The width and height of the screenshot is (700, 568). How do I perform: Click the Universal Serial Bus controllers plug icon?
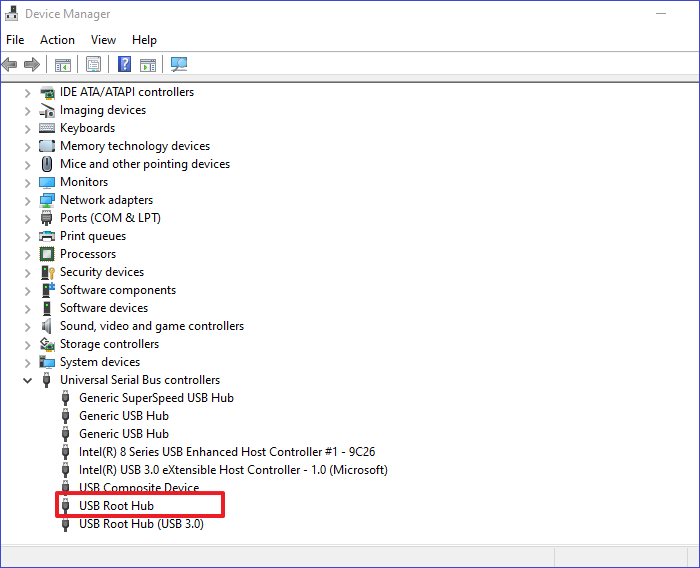[x=46, y=380]
